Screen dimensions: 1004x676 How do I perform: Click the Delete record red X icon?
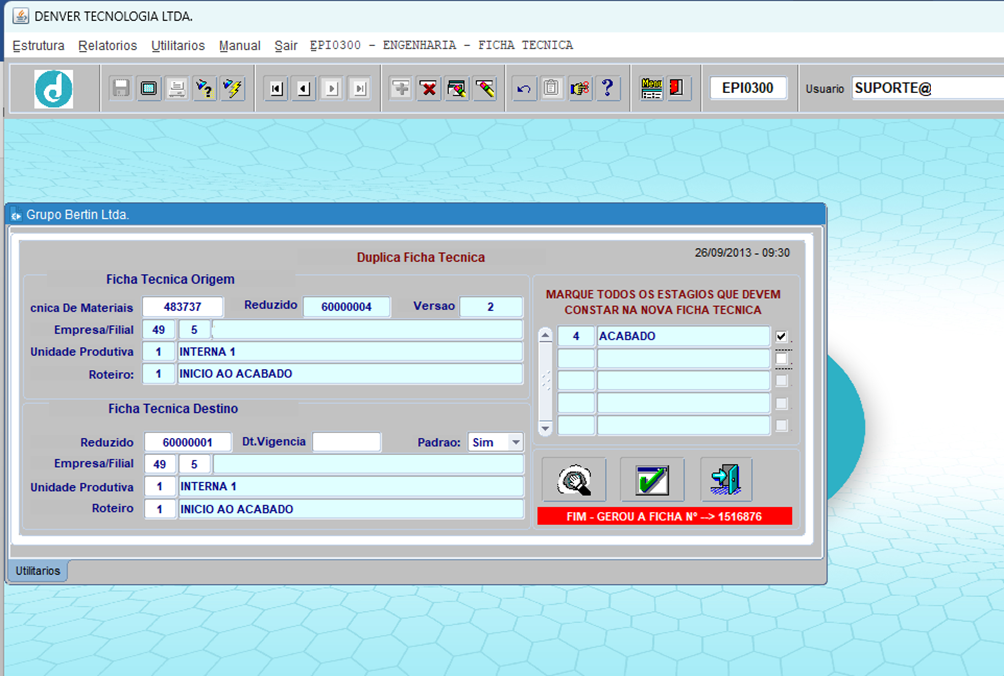pyautogui.click(x=429, y=88)
